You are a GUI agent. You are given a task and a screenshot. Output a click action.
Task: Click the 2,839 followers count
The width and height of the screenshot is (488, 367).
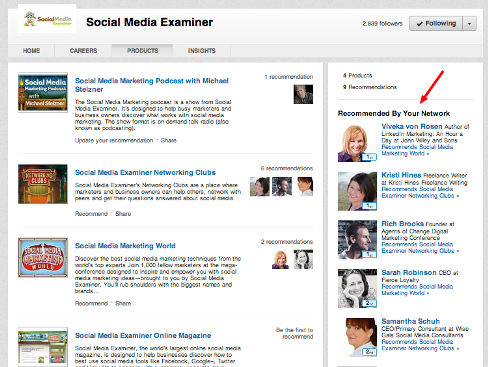pos(382,24)
